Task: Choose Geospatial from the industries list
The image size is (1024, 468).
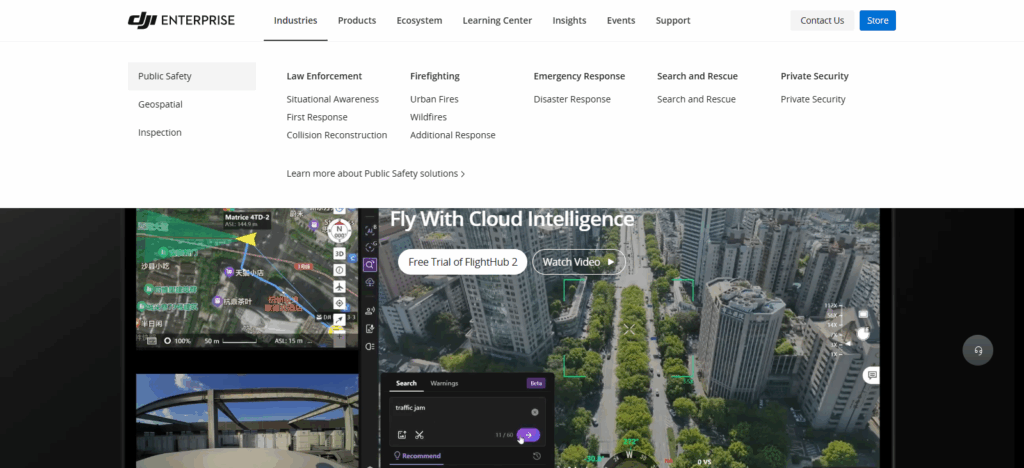Action: tap(160, 104)
